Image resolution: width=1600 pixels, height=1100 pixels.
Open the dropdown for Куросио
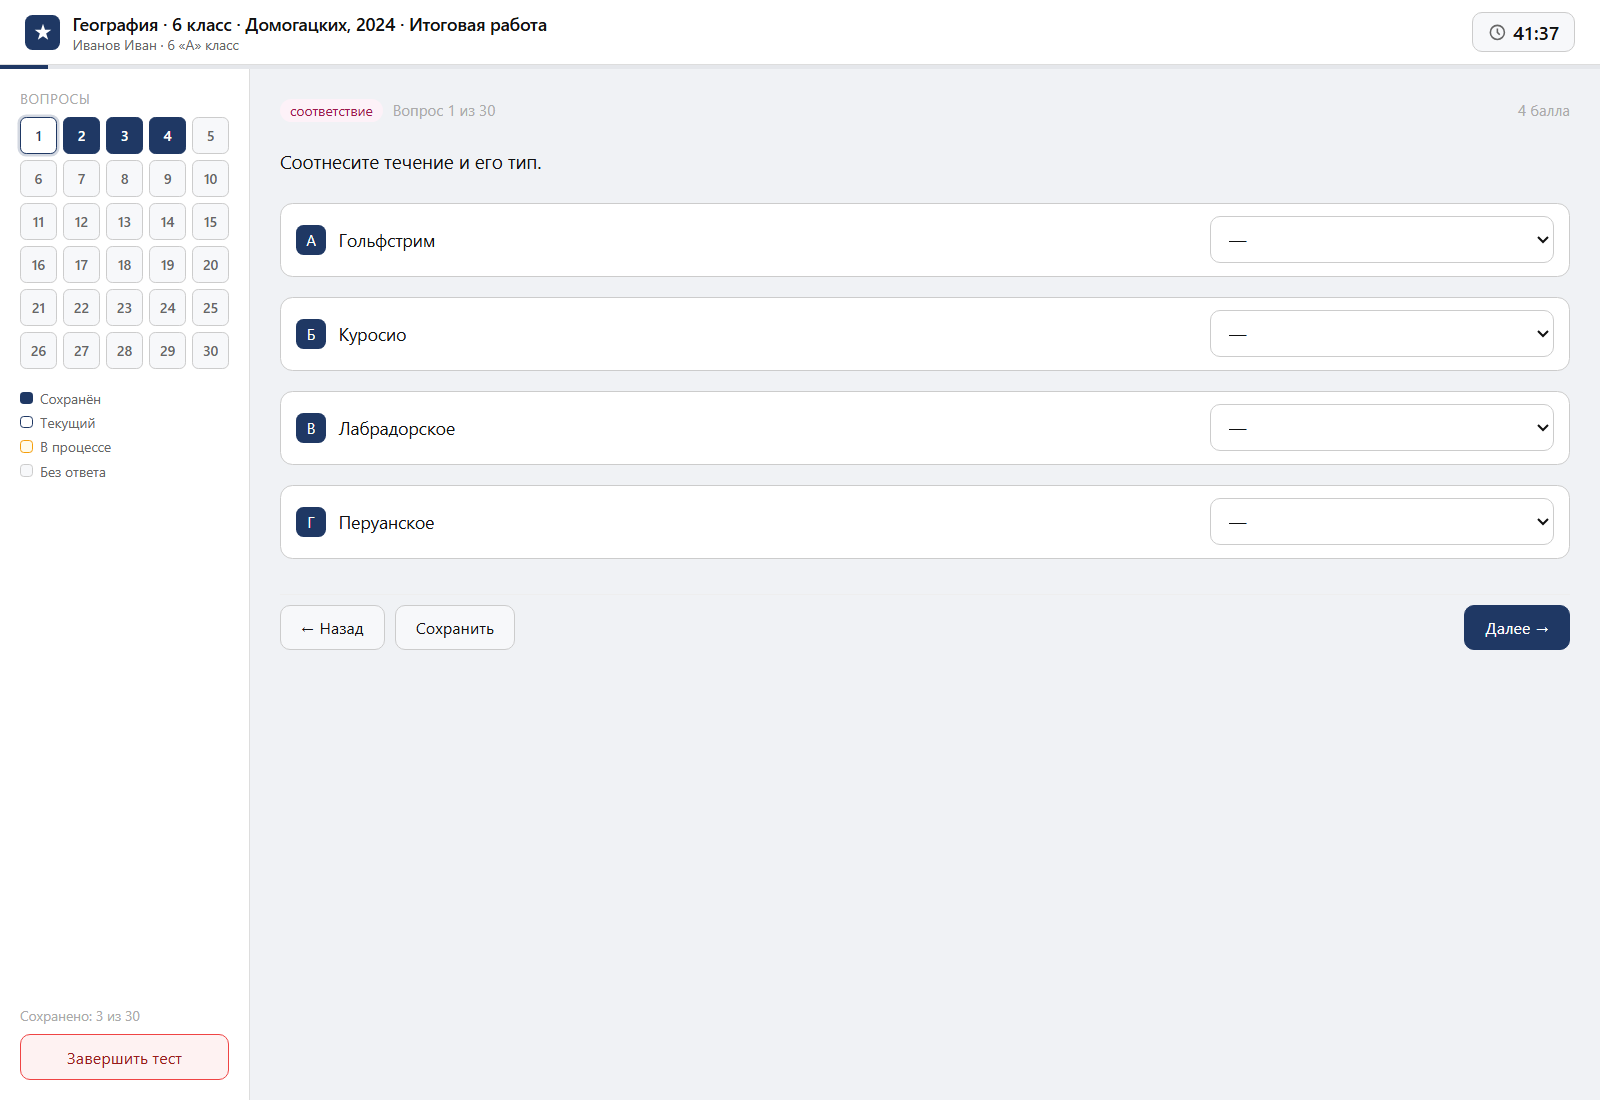pyautogui.click(x=1381, y=334)
